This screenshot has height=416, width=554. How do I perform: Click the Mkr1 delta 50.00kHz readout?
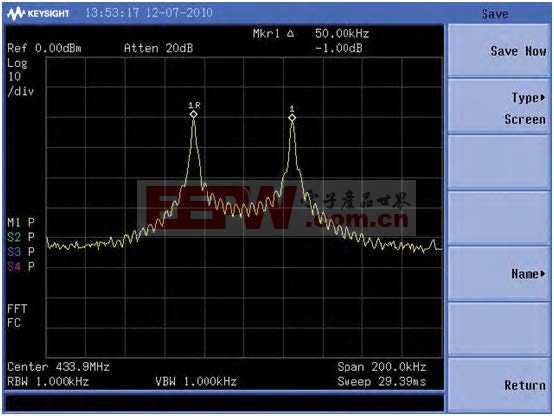pyautogui.click(x=311, y=34)
